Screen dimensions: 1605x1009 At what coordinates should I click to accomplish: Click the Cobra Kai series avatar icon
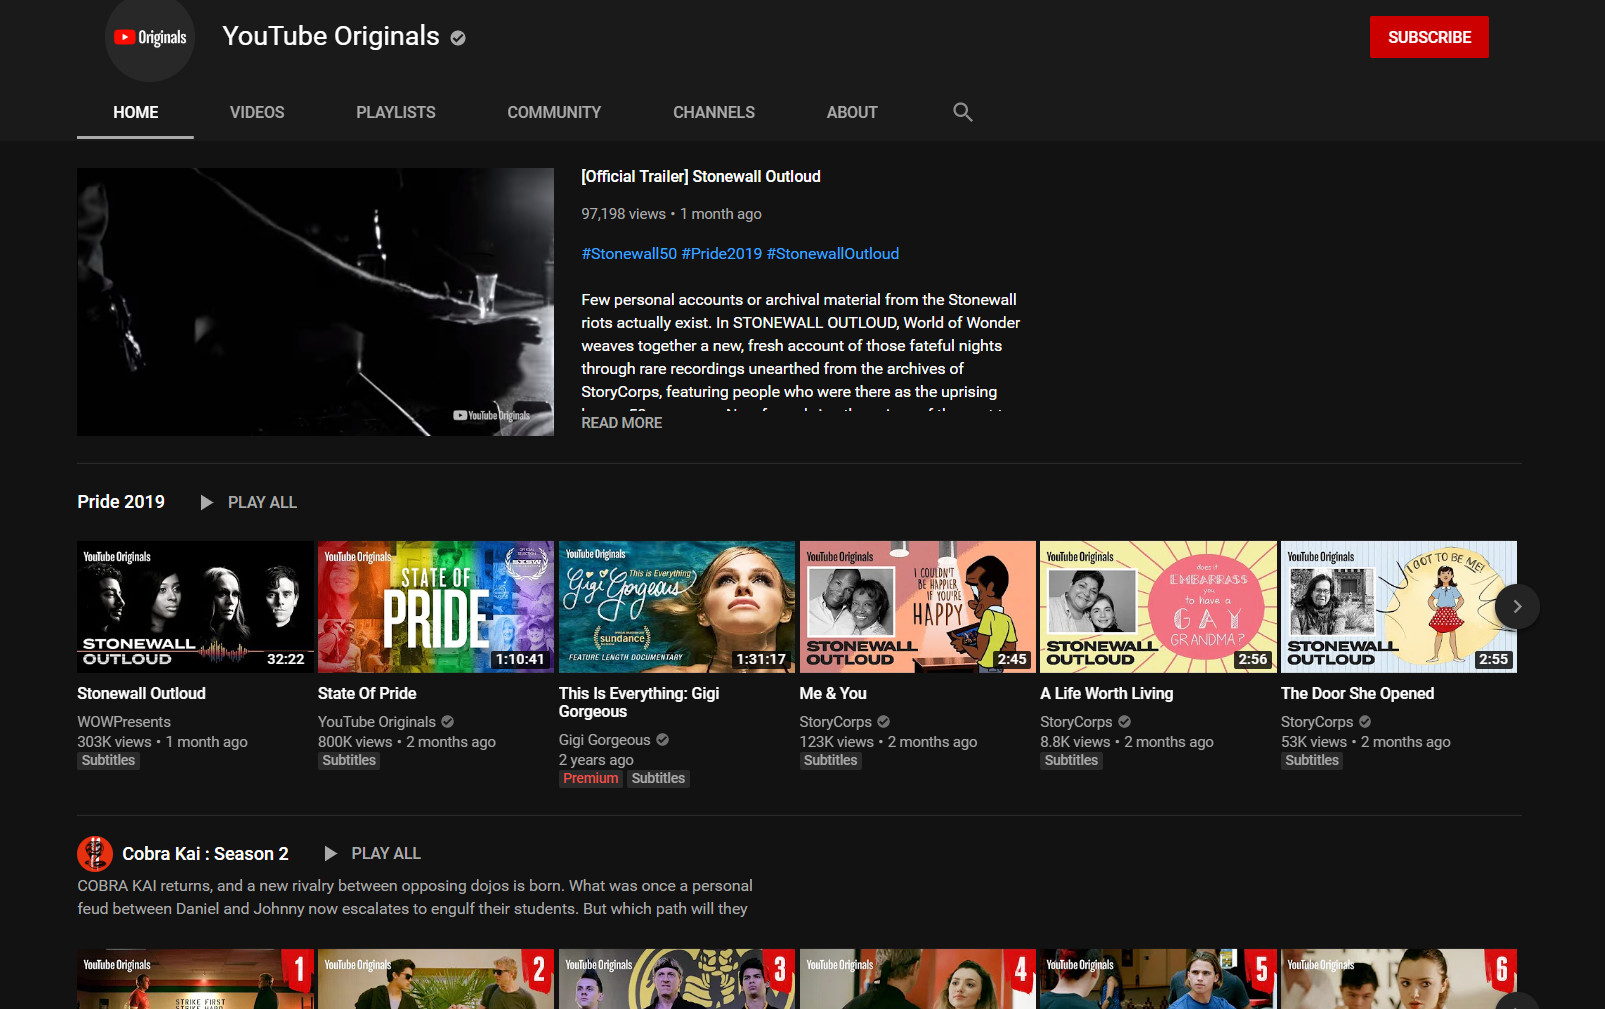click(94, 854)
